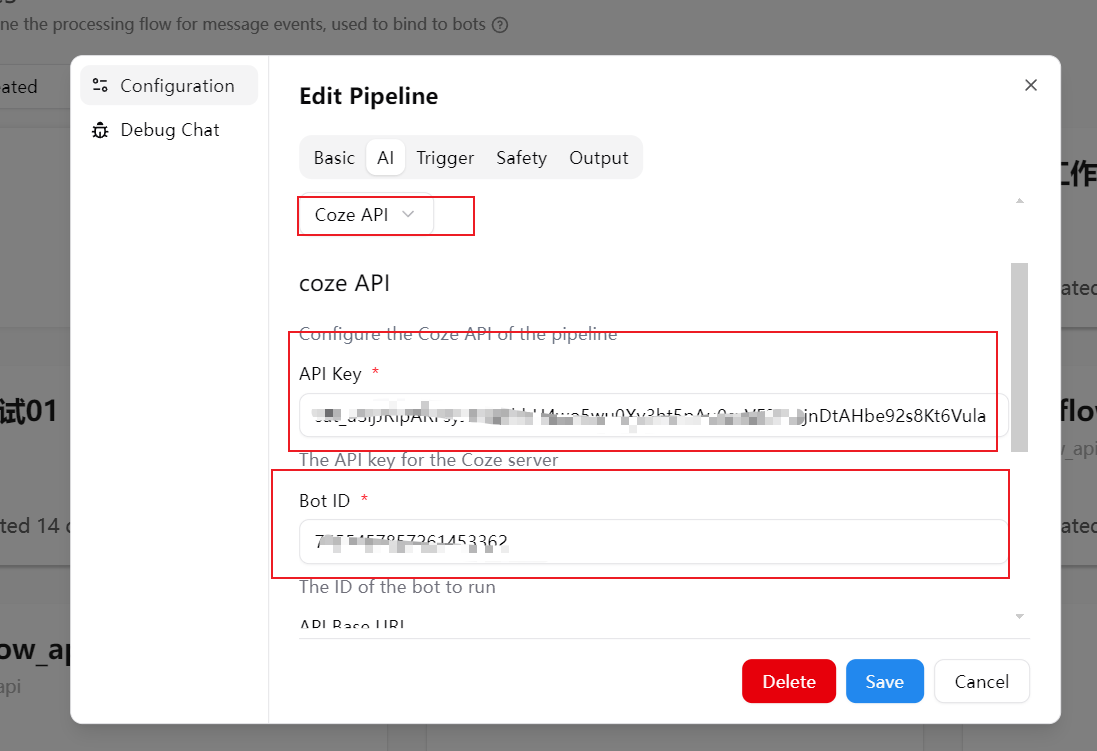
Task: Close the Edit Pipeline dialog
Action: (x=1031, y=86)
